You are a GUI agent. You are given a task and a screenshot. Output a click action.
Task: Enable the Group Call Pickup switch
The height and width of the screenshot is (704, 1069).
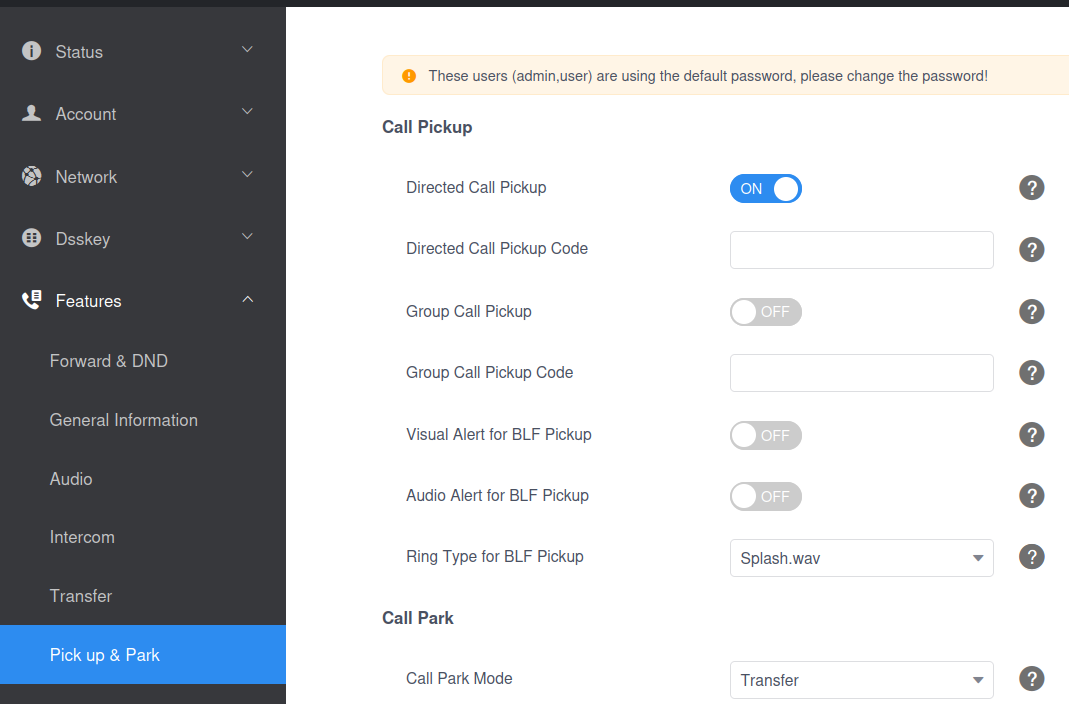click(766, 312)
